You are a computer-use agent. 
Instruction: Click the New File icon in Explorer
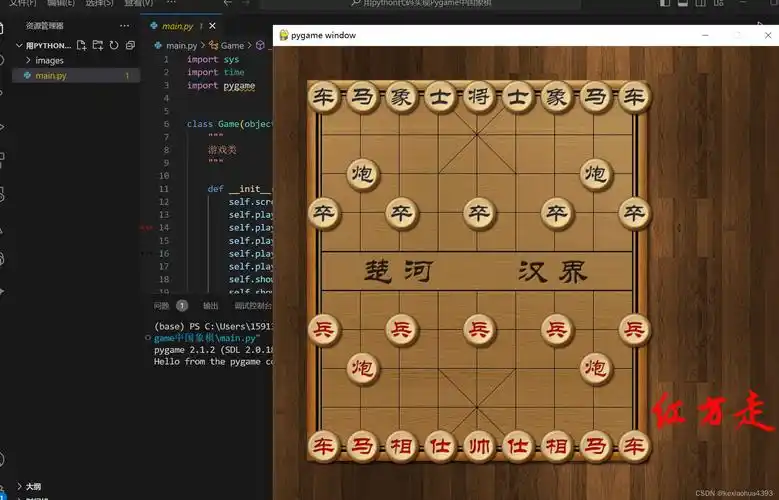point(81,45)
